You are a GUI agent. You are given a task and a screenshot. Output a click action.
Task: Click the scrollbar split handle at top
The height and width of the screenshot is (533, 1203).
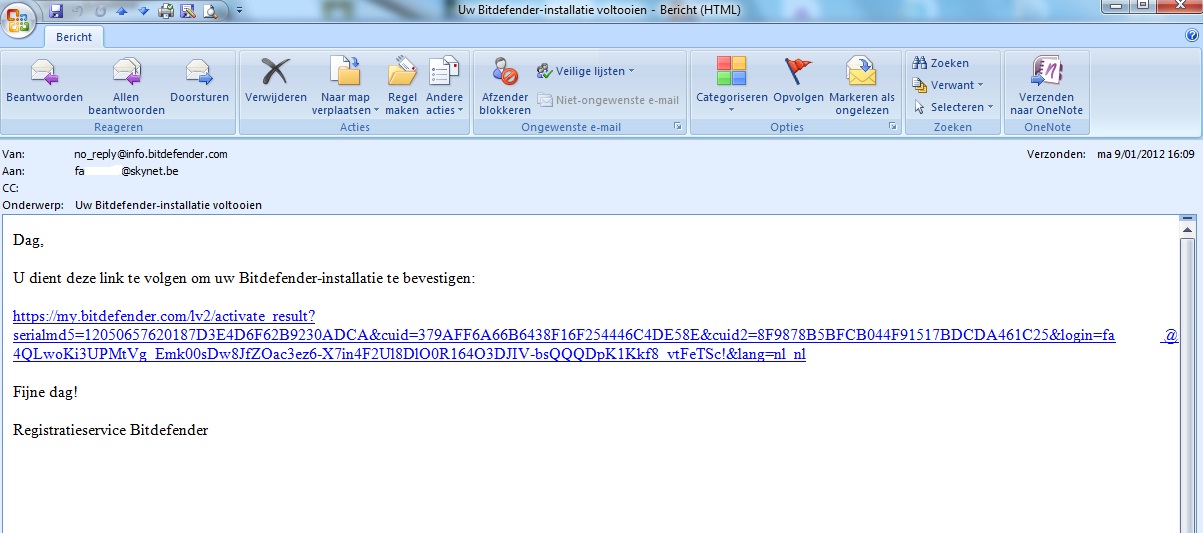[x=1187, y=217]
